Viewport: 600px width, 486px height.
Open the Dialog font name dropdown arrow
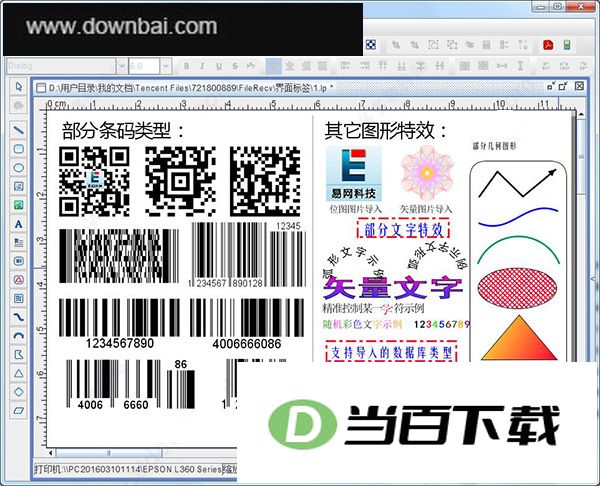pyautogui.click(x=122, y=66)
